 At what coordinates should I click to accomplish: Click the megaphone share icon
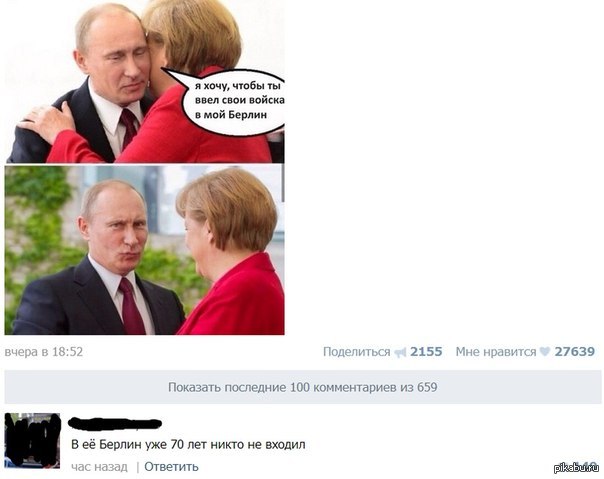click(401, 352)
